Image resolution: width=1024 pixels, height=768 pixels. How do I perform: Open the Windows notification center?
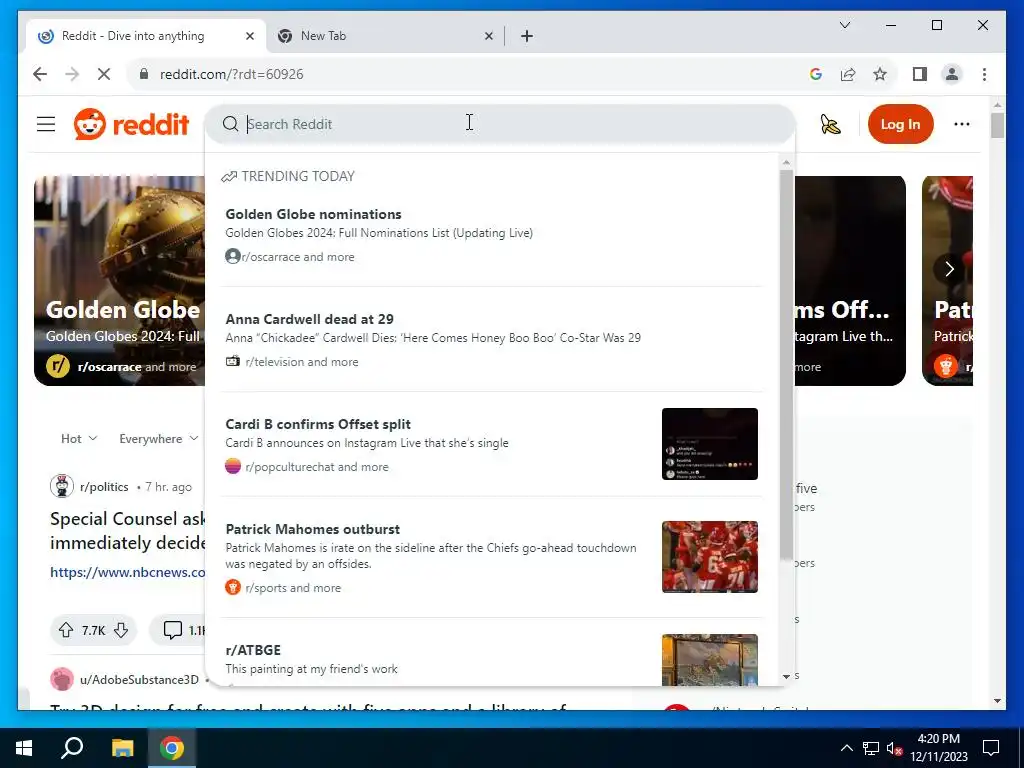coord(991,748)
